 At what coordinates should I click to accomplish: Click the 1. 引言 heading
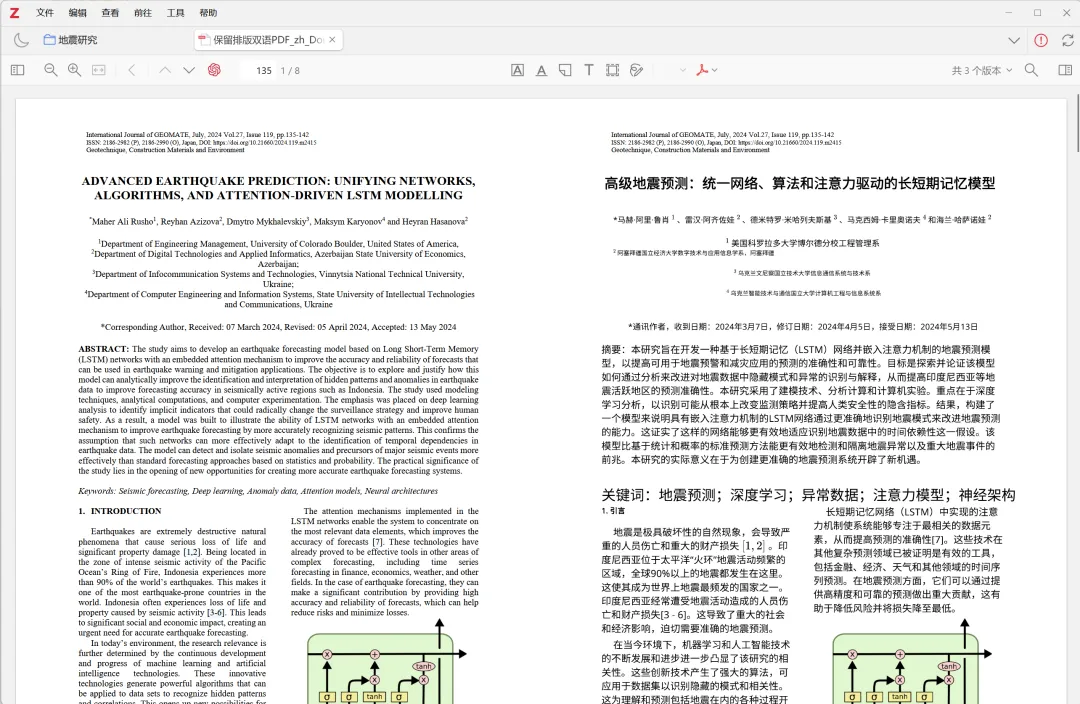613,511
